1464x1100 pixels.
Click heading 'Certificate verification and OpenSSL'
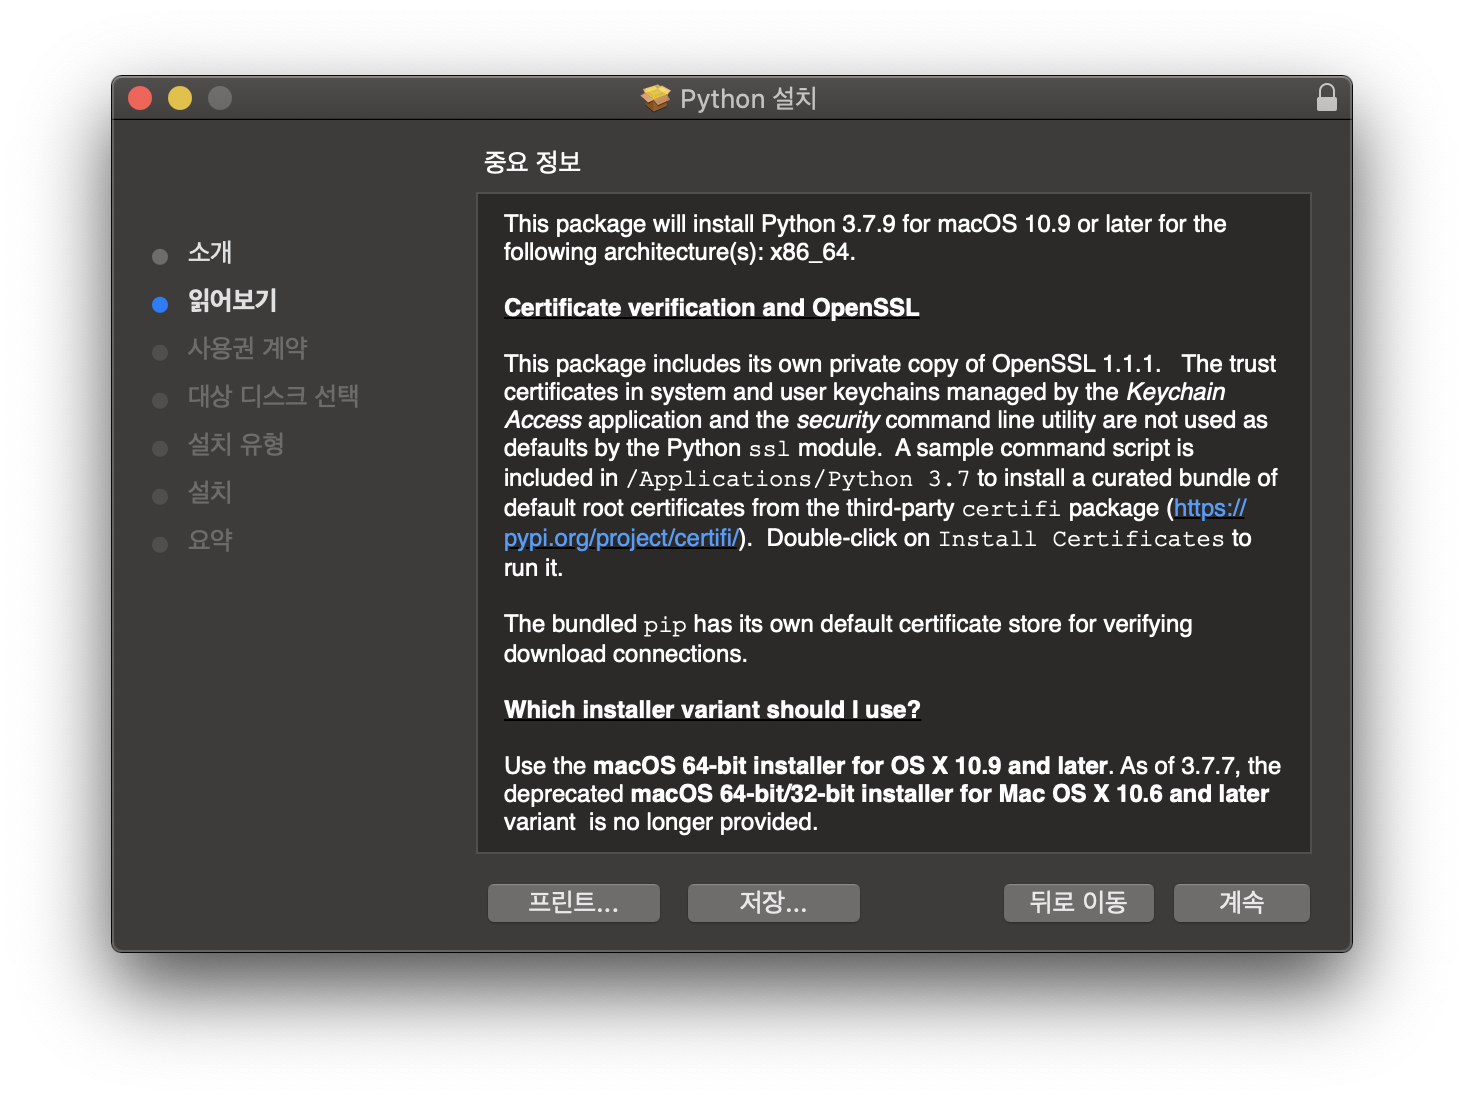click(711, 308)
